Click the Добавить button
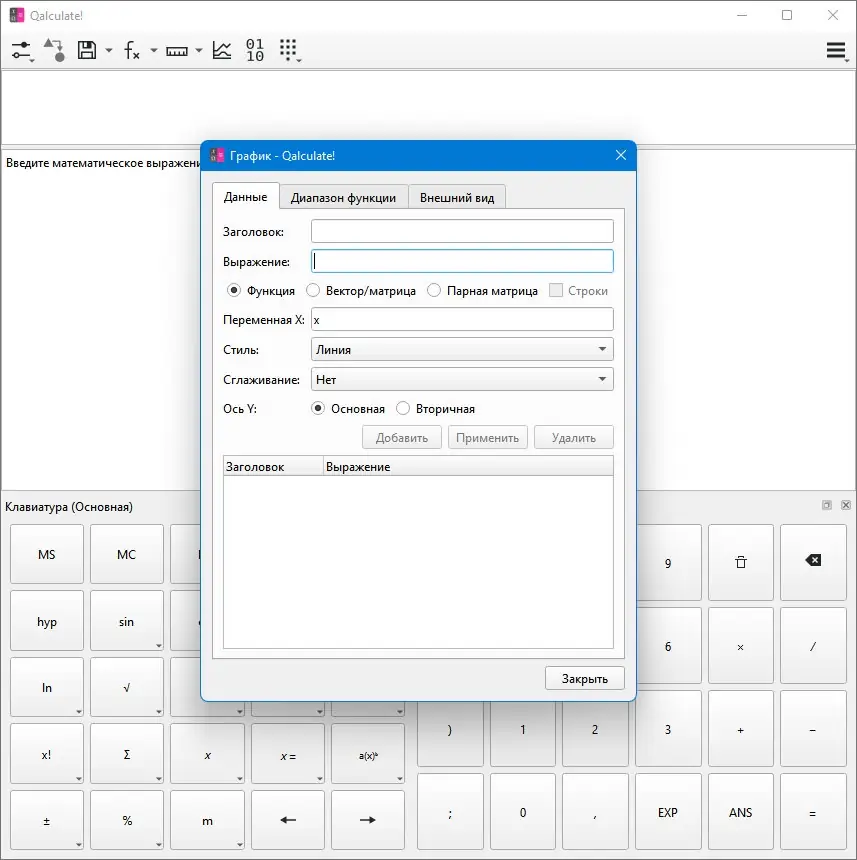Image resolution: width=857 pixels, height=860 pixels. 402,438
